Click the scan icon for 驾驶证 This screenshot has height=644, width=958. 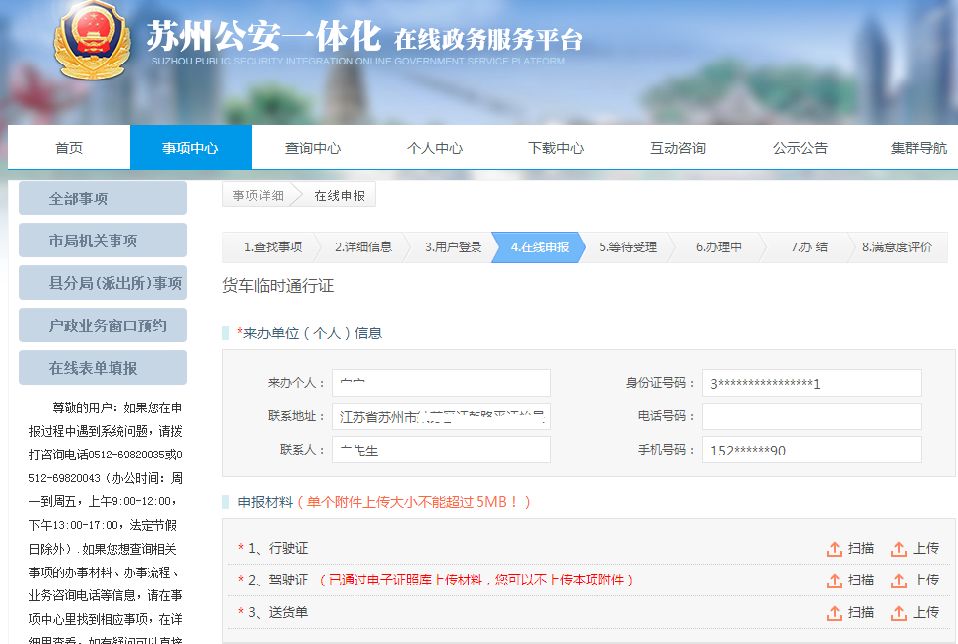point(834,581)
